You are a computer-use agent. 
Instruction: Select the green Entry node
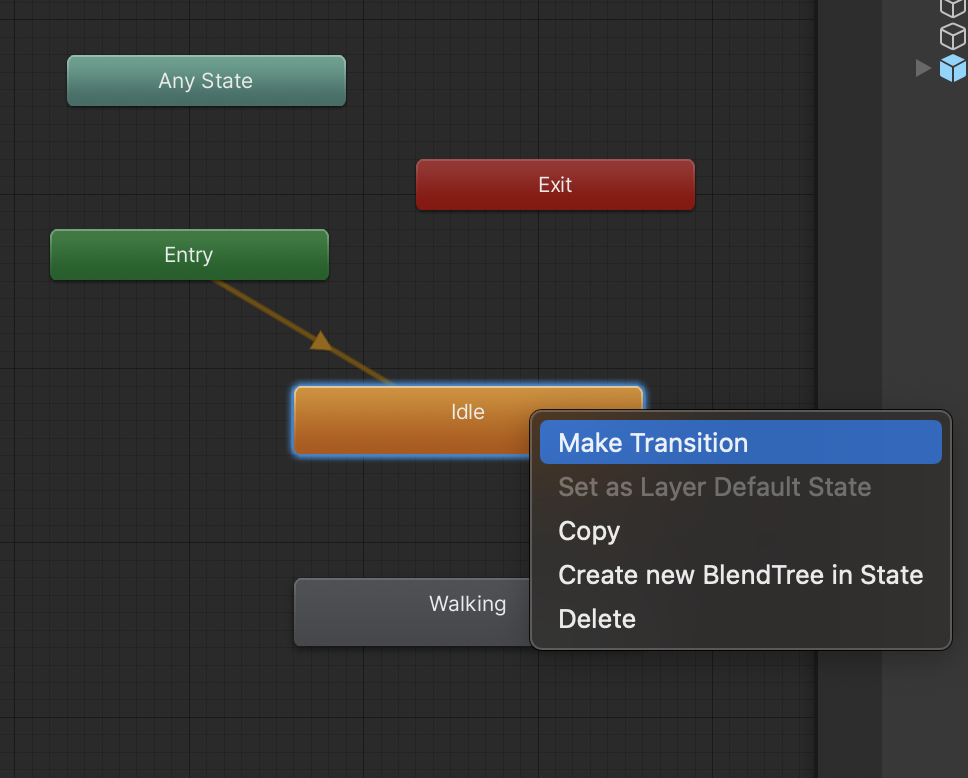[x=189, y=255]
